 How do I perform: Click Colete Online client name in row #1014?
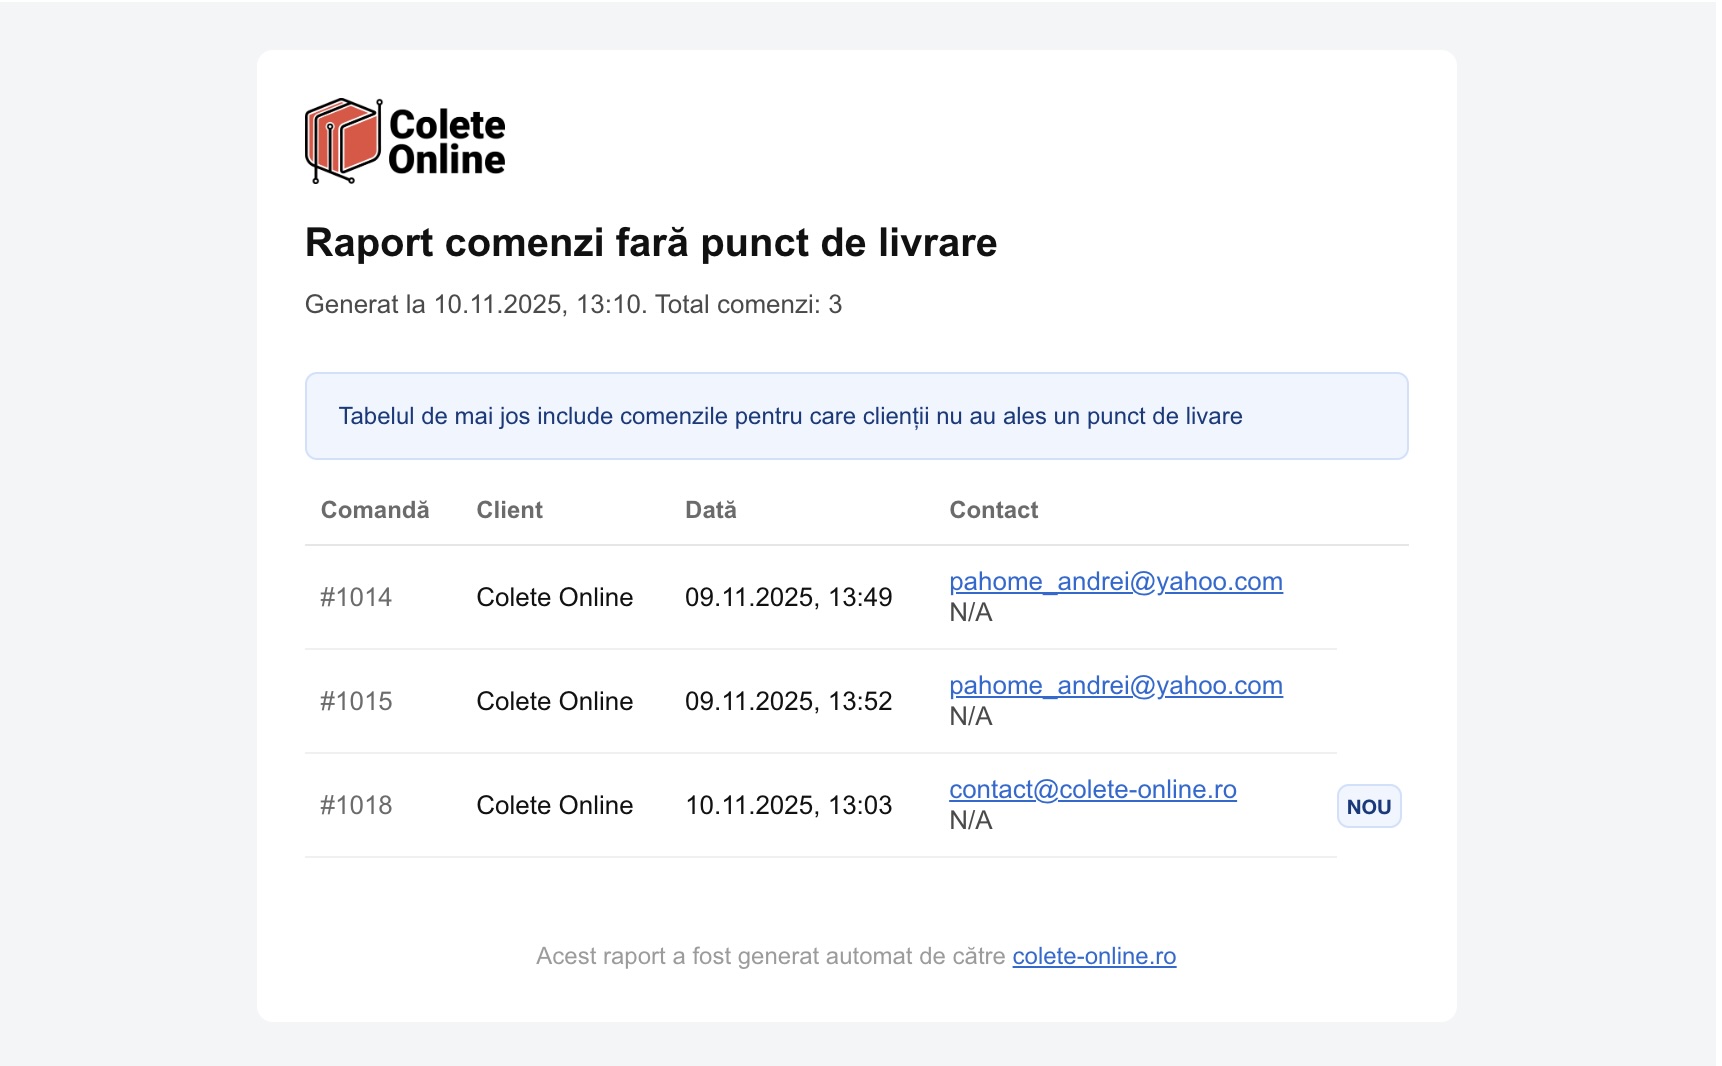point(555,597)
